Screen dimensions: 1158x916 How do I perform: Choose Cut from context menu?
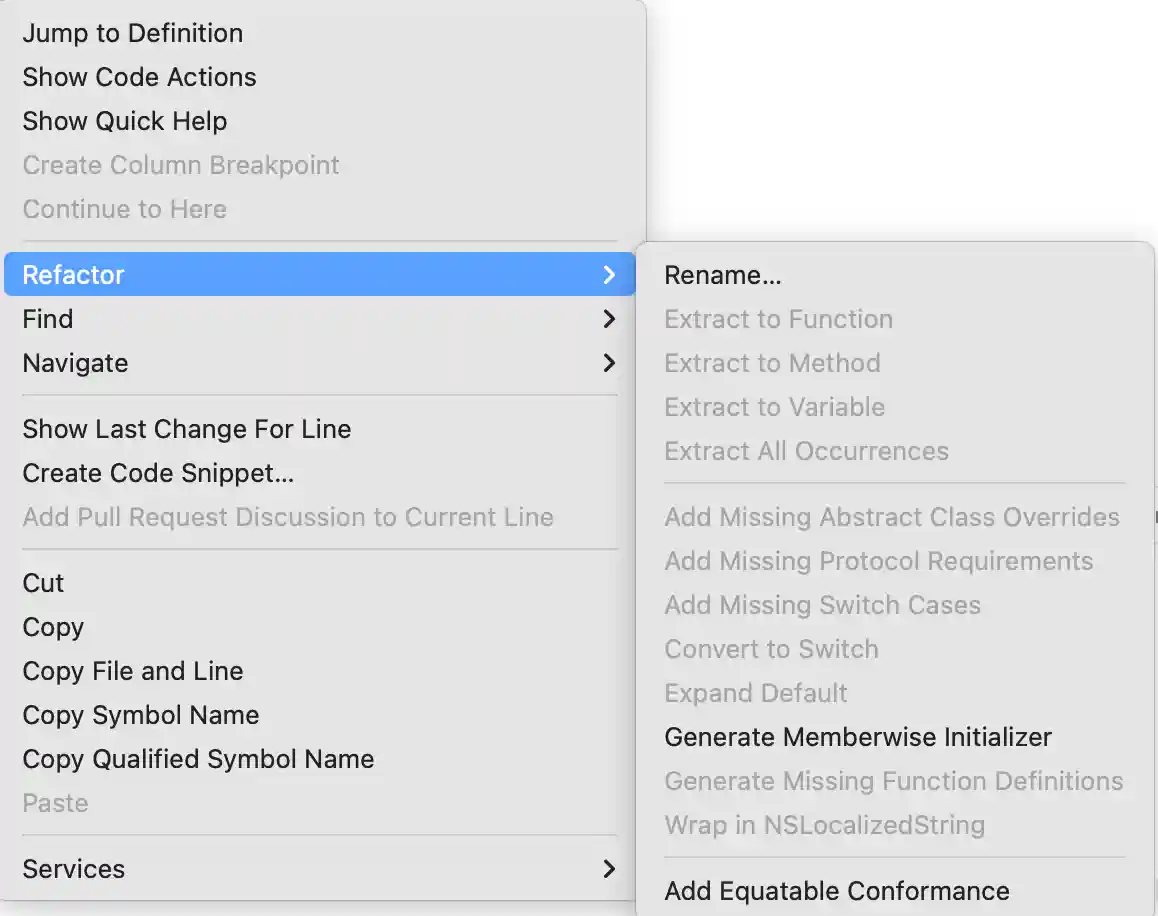click(x=43, y=583)
